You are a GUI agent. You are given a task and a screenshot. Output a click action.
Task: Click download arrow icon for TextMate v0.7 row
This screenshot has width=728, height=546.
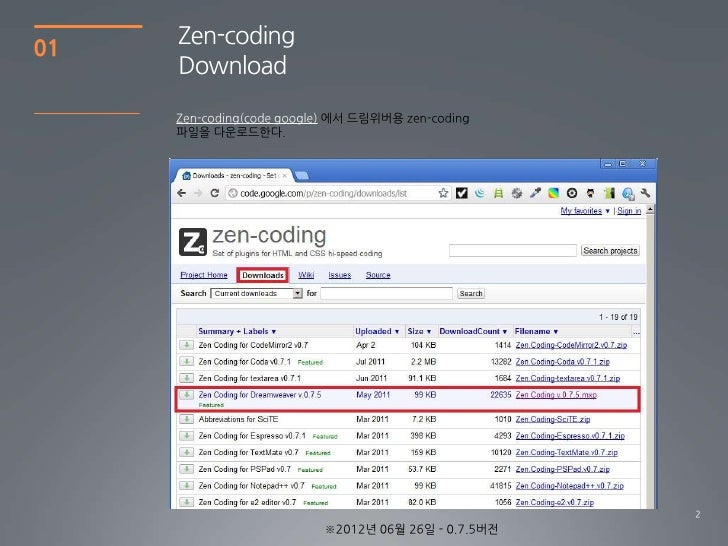187,452
